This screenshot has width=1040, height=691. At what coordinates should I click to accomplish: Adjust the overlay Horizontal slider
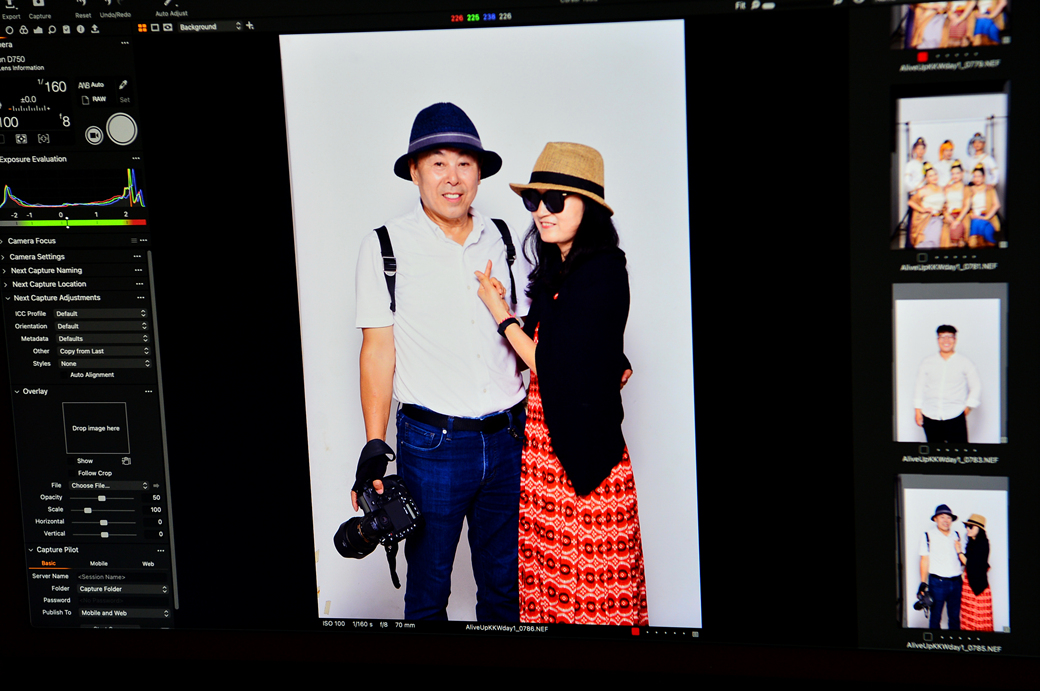pyautogui.click(x=103, y=522)
